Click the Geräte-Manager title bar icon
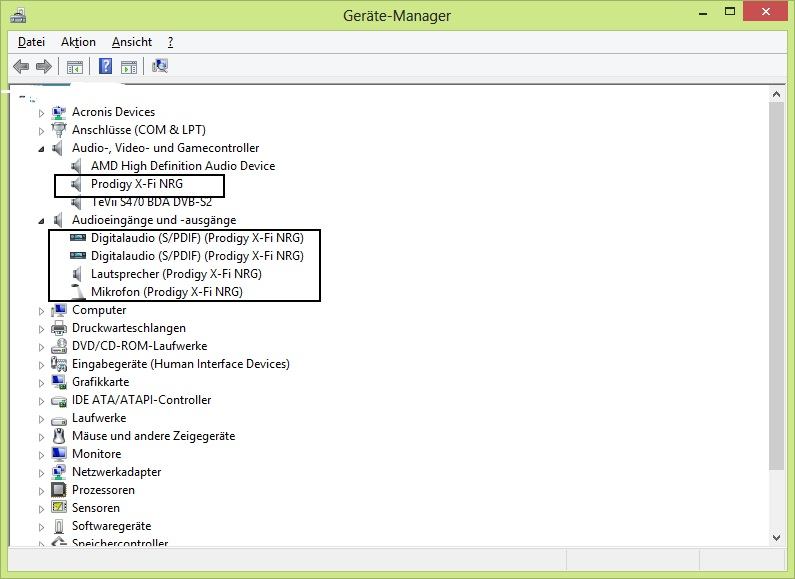Viewport: 795px width, 579px height. [18, 15]
